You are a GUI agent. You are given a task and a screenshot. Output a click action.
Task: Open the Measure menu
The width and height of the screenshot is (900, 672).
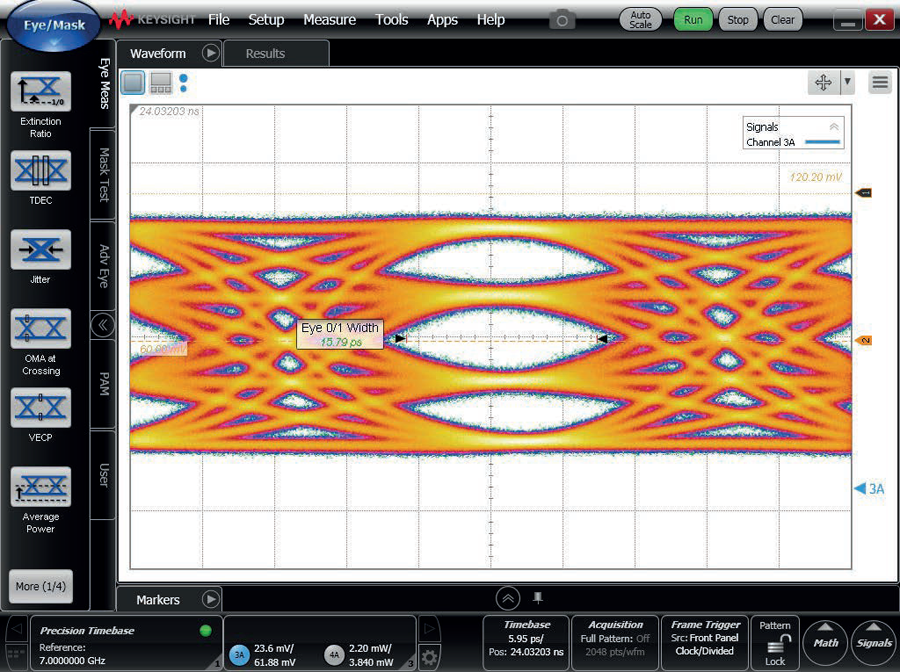[x=329, y=20]
